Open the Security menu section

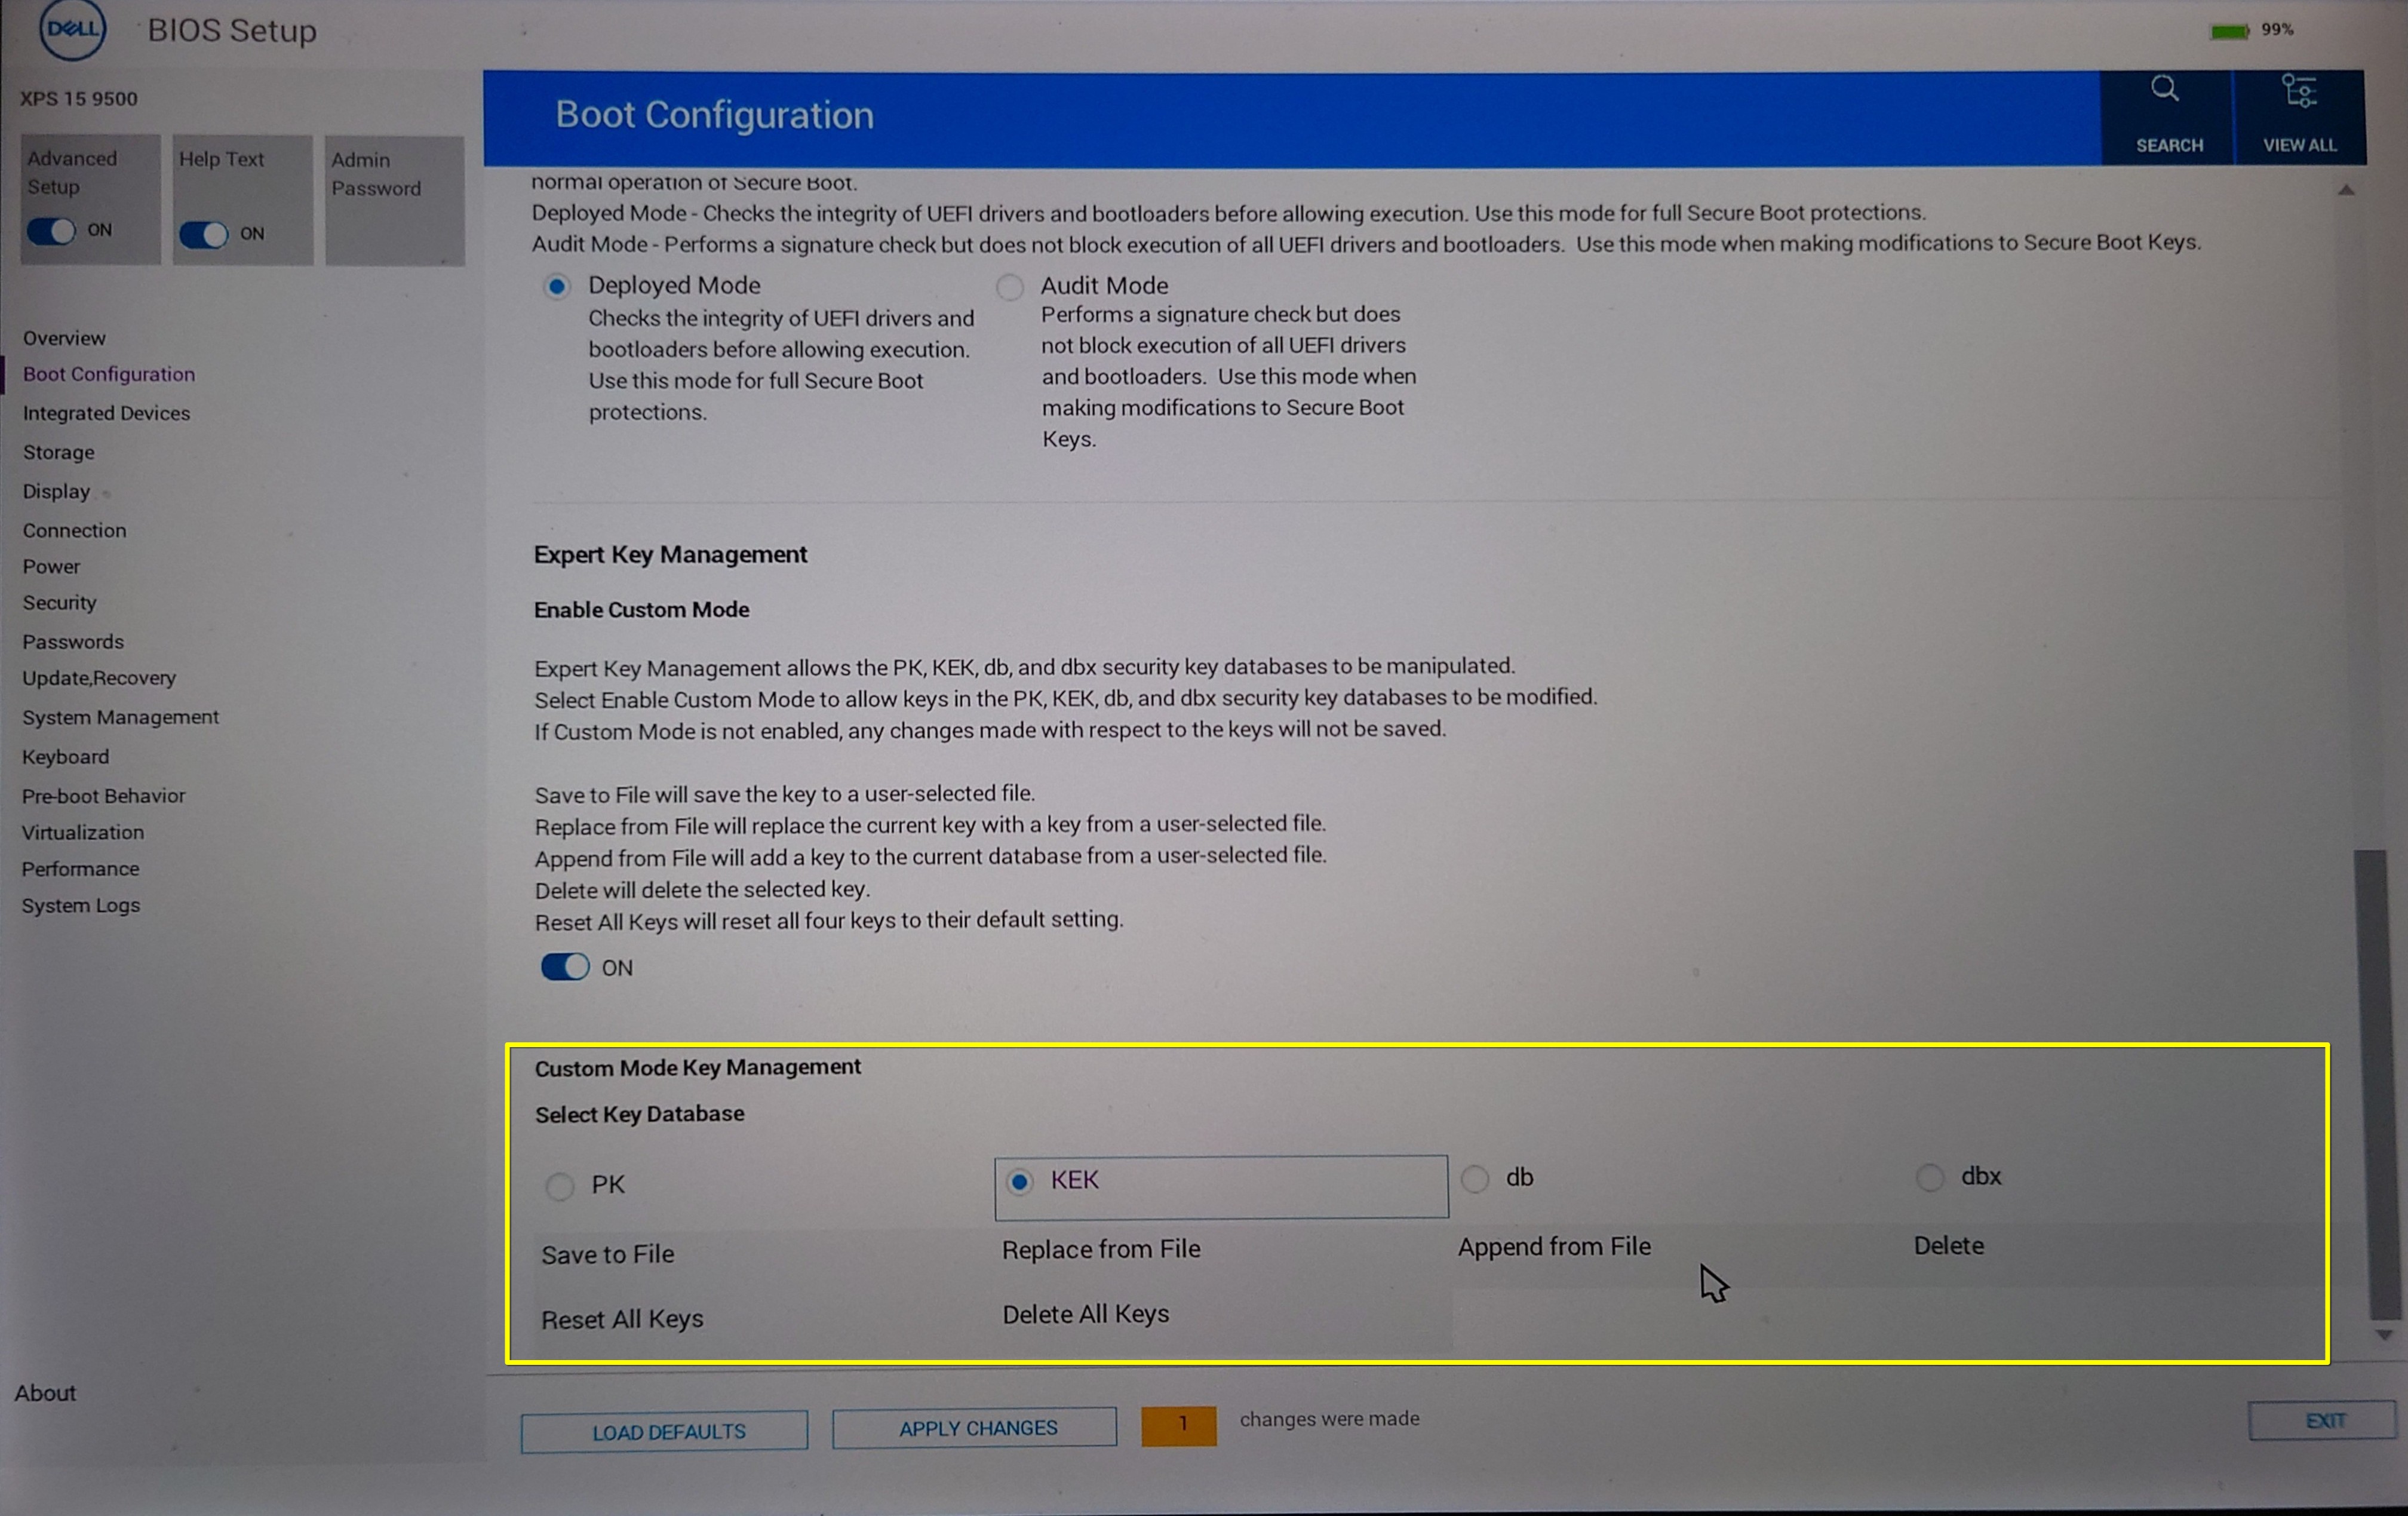(60, 603)
